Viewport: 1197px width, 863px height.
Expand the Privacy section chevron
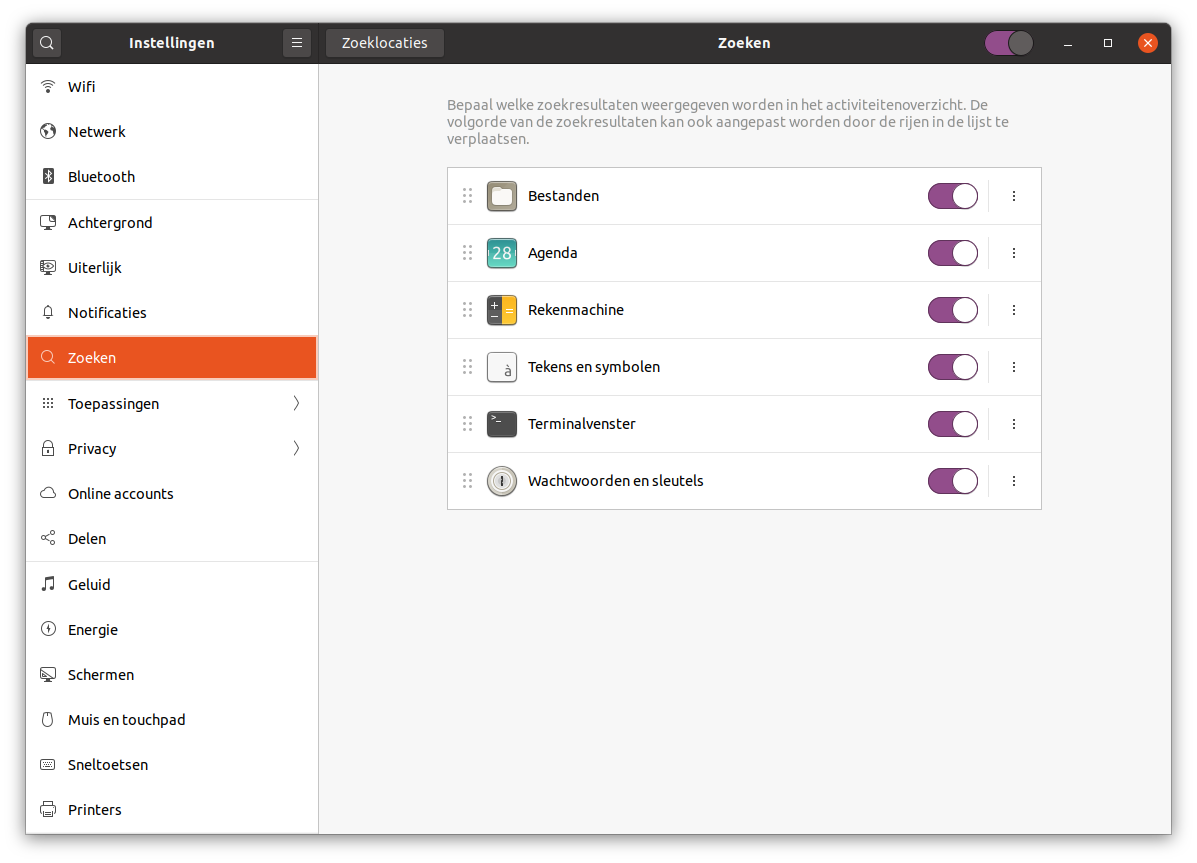[x=296, y=449]
